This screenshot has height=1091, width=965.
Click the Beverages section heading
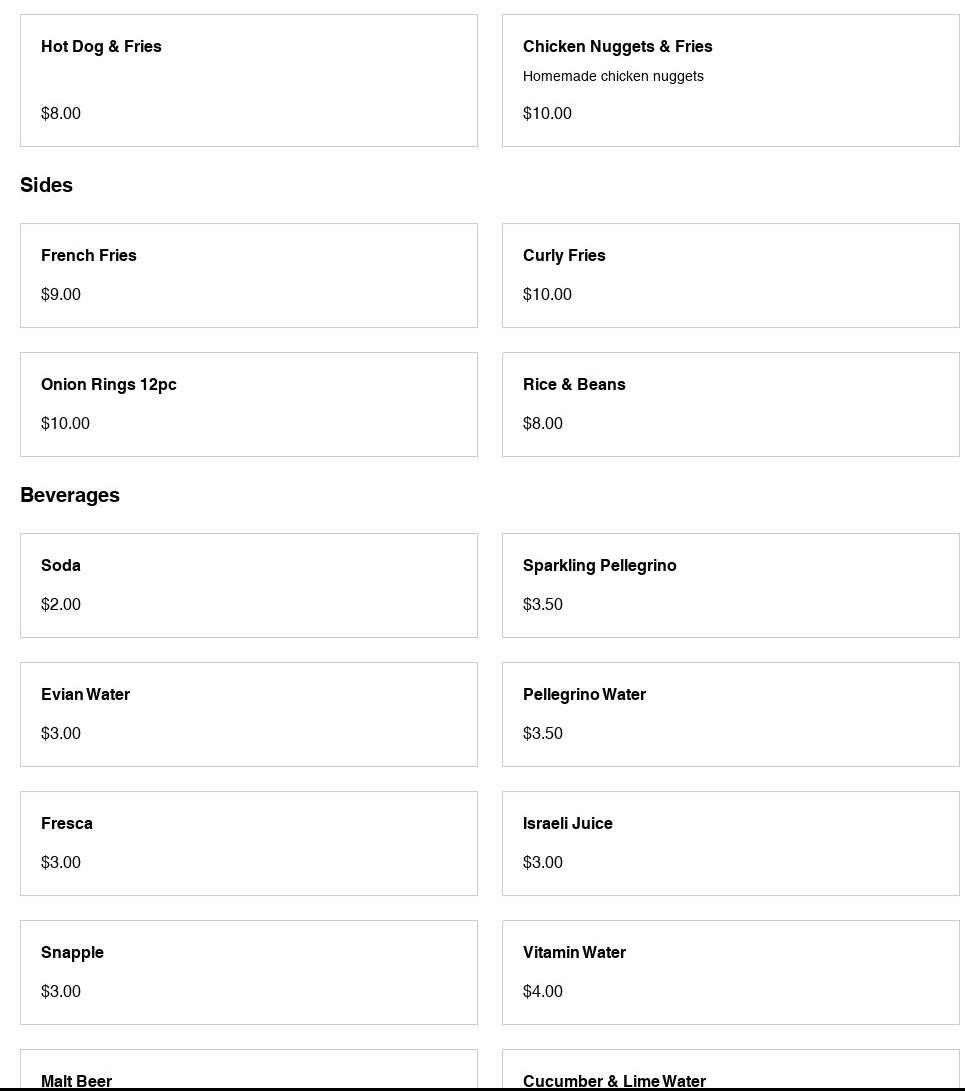[70, 495]
